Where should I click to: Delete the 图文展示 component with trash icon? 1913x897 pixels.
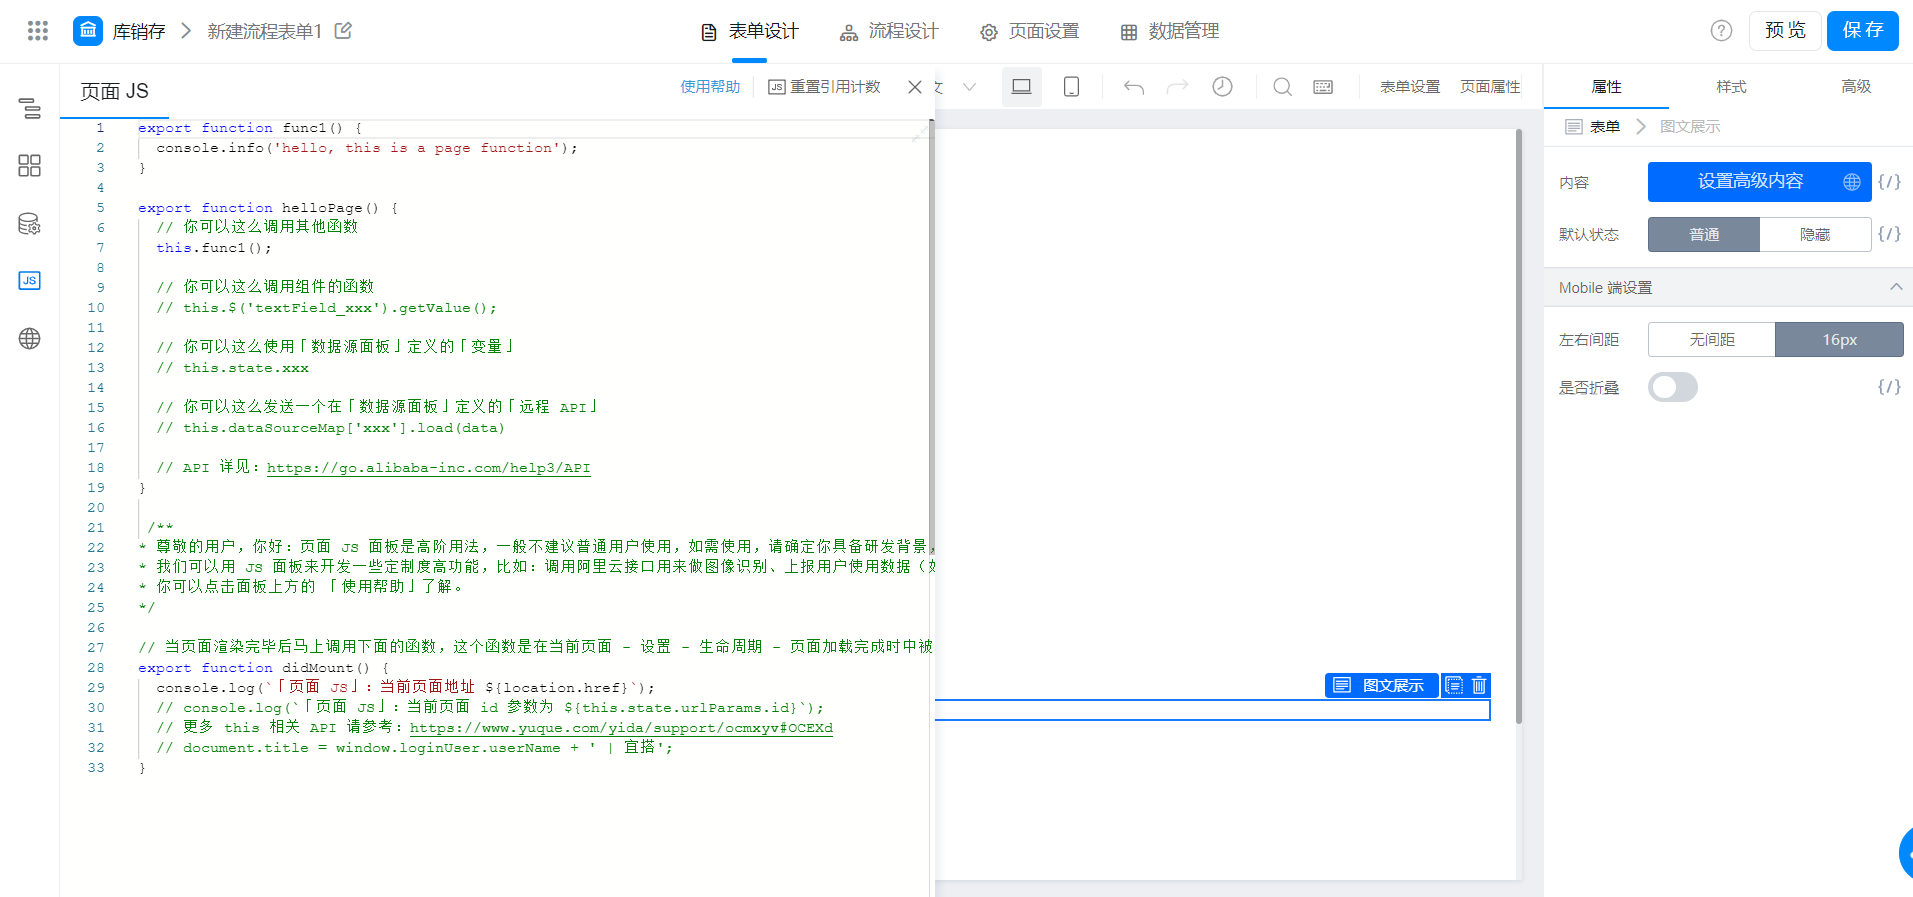1479,685
